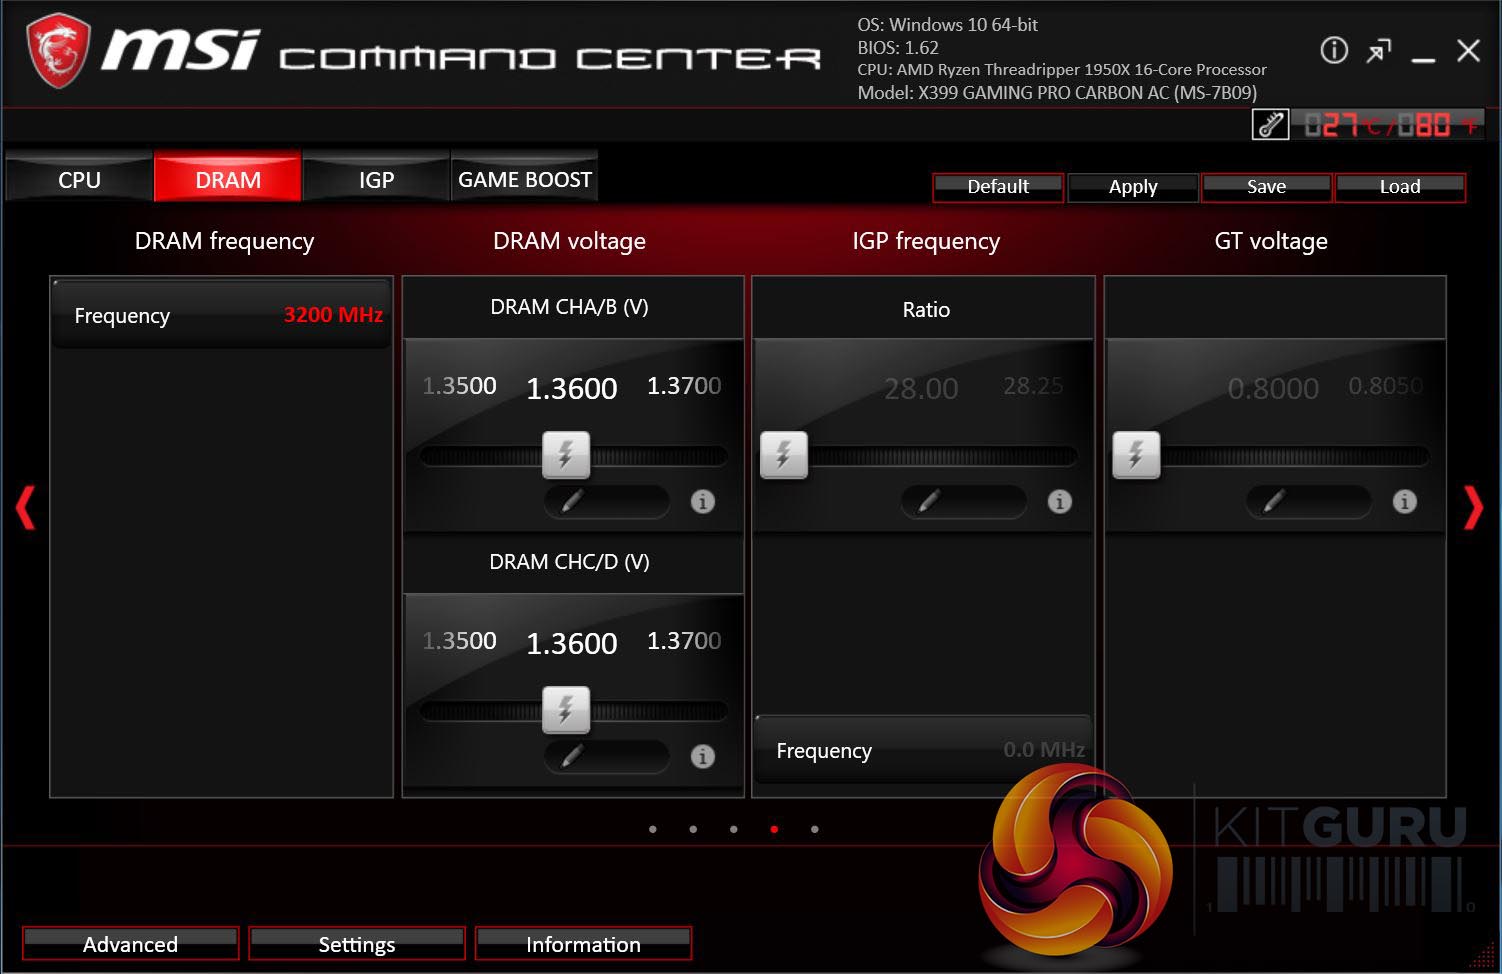This screenshot has height=974, width=1502.
Task: Select the fifth page indicator dot
Action: tap(815, 829)
